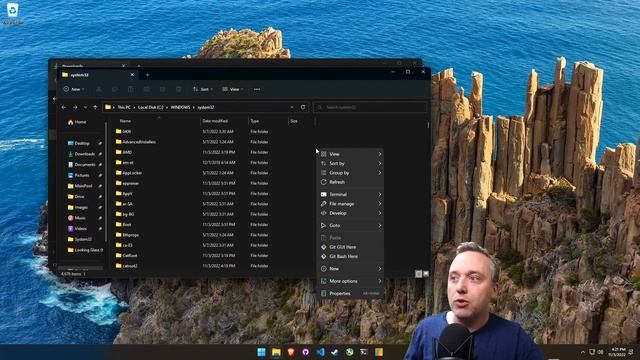Open the Windows Start menu
This screenshot has width=640, height=360.
coord(261,352)
